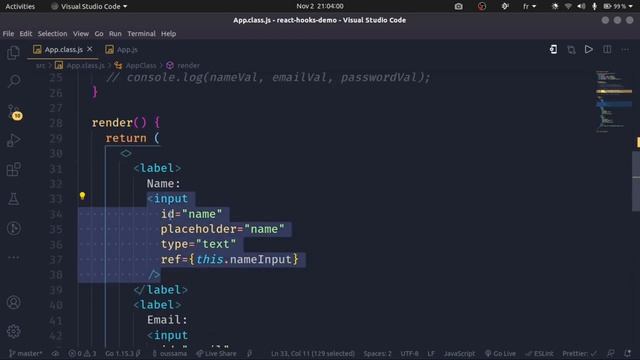Click the Wi-Fi indicator in top bar
This screenshot has width=640, height=360.
tap(568, 7)
